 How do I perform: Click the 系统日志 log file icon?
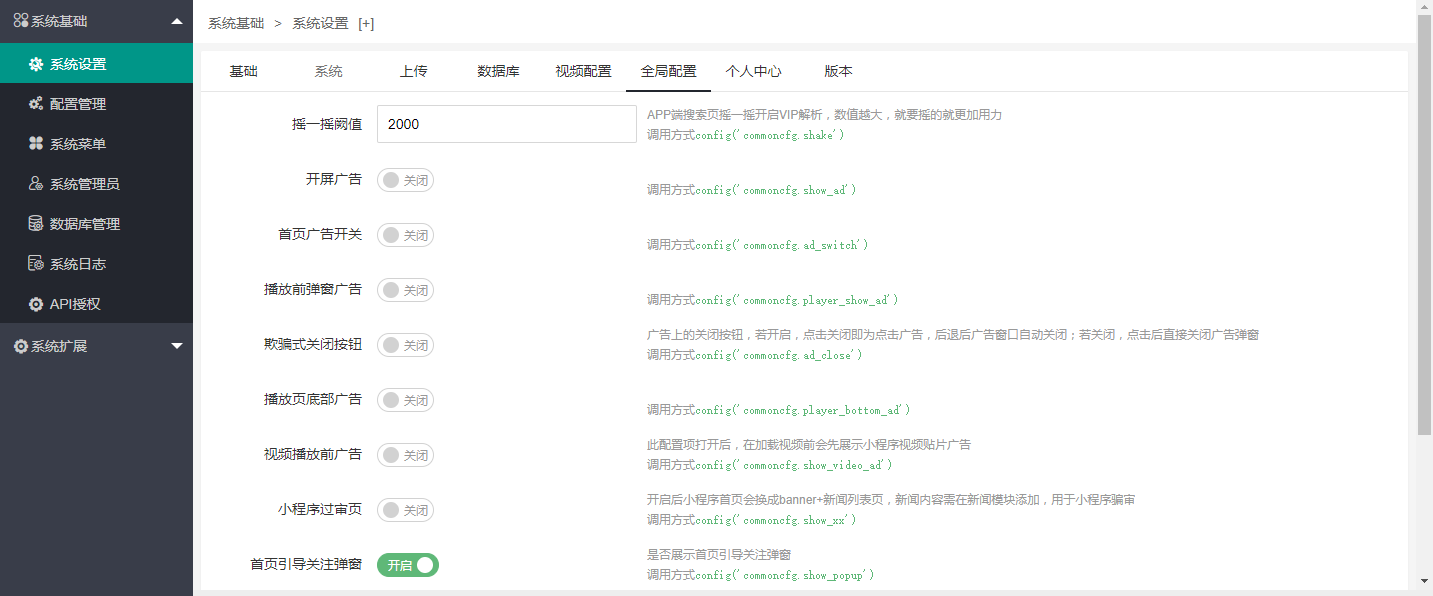[x=36, y=264]
